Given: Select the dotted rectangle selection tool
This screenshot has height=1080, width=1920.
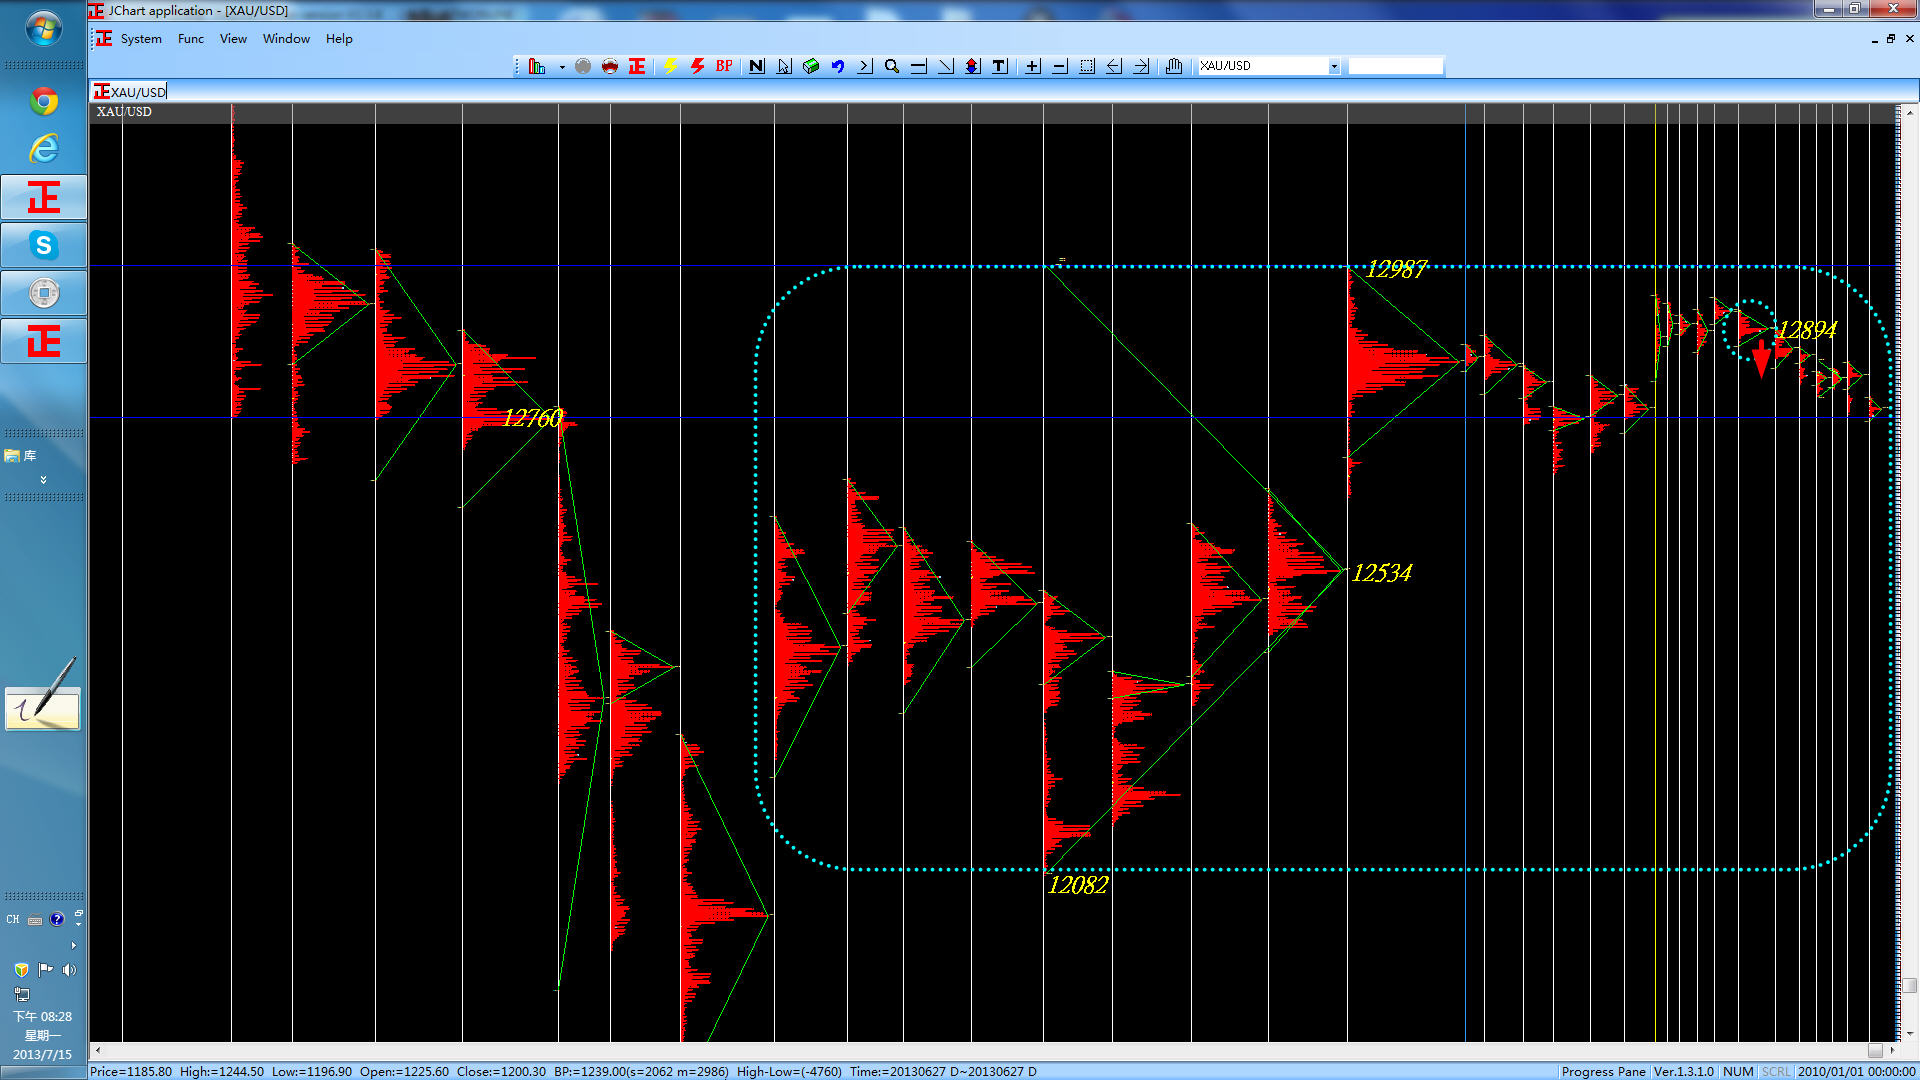Looking at the screenshot, I should [x=1087, y=66].
